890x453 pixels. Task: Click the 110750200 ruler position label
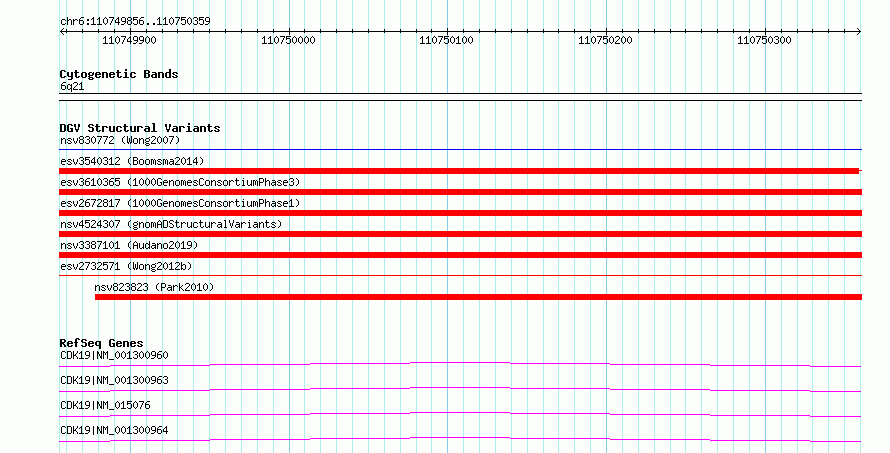[x=605, y=40]
